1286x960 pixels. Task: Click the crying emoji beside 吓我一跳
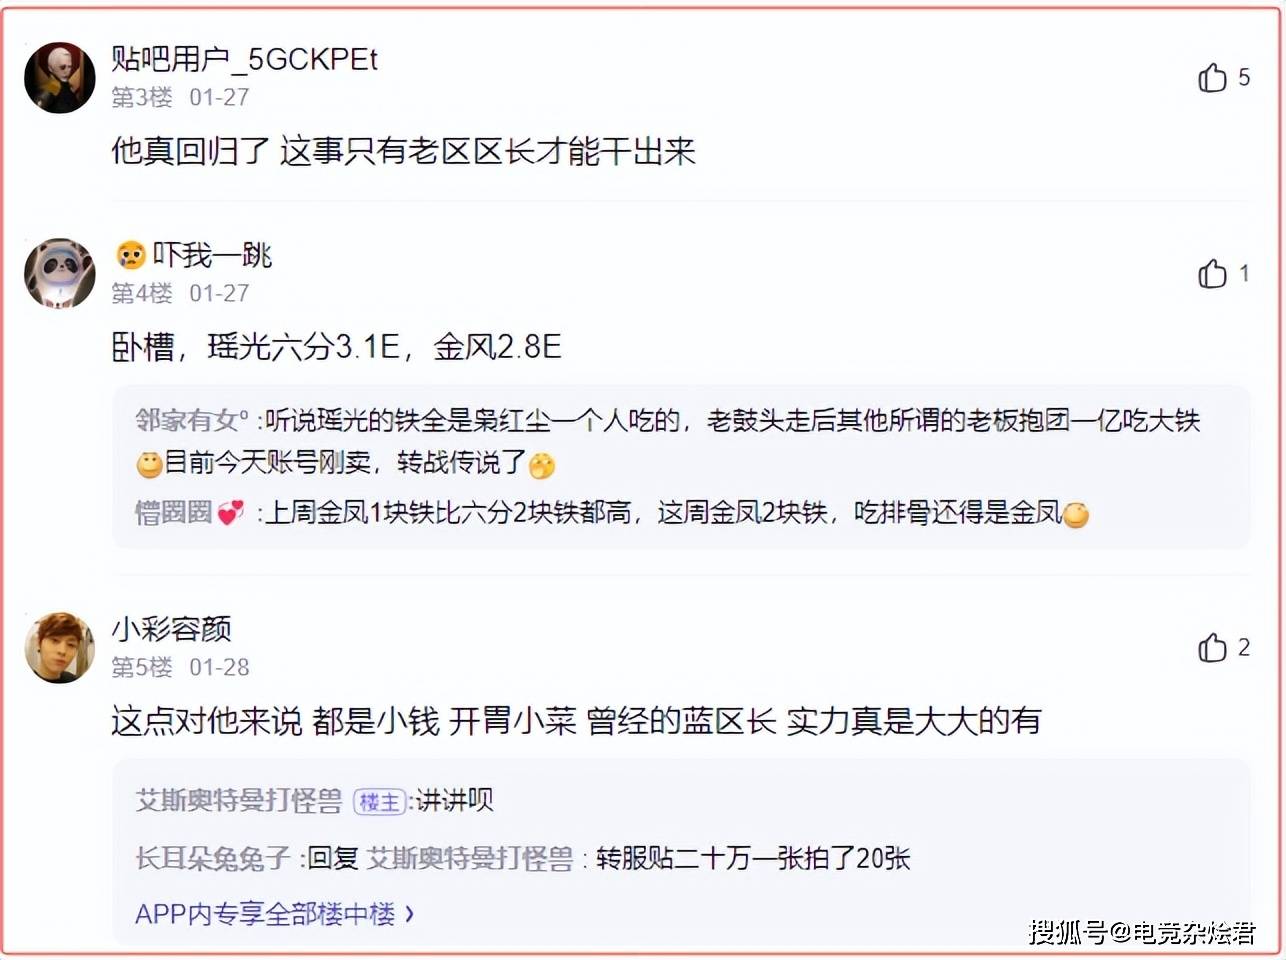[x=130, y=256]
